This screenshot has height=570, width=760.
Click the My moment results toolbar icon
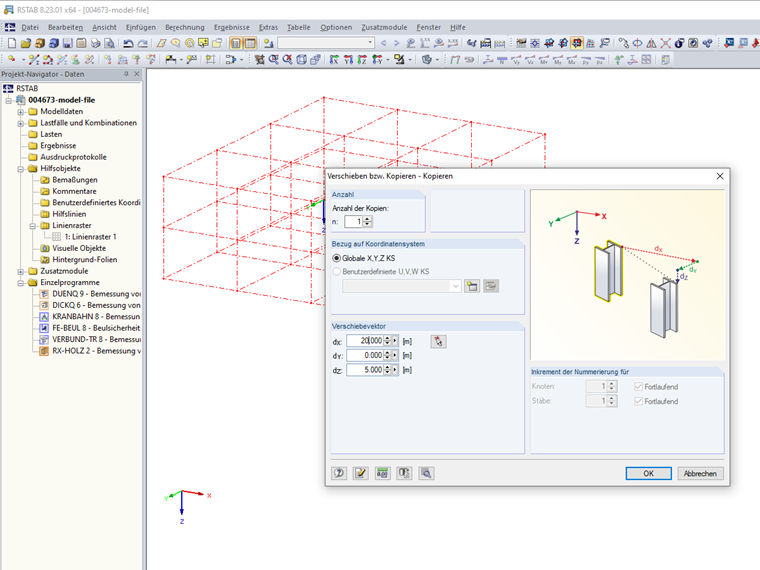[x=557, y=60]
